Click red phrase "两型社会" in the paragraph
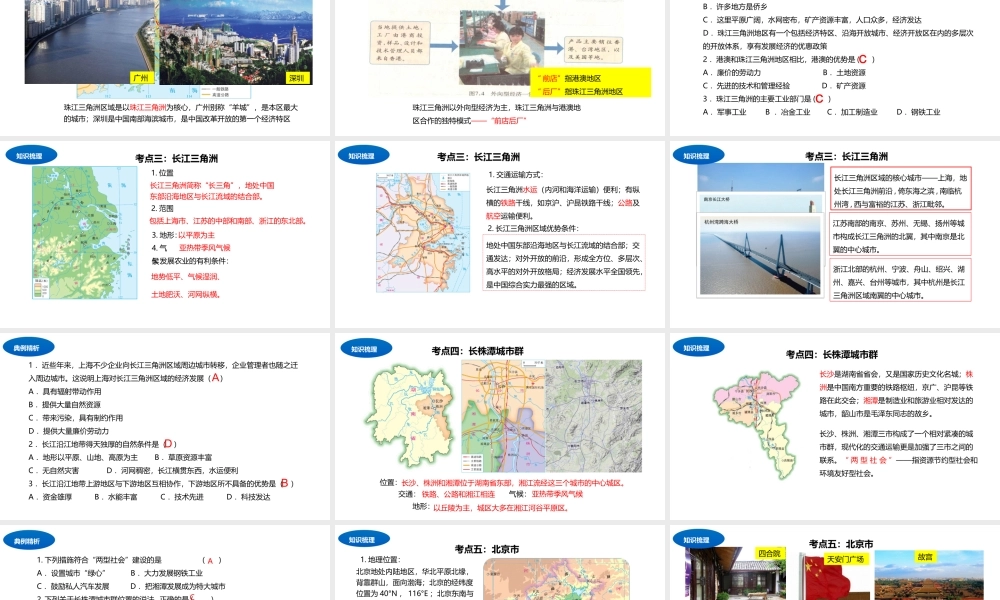 pos(868,460)
